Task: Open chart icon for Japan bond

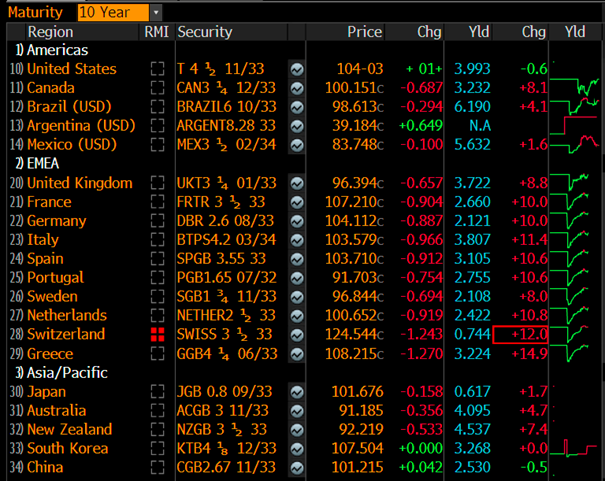Action: (x=297, y=392)
